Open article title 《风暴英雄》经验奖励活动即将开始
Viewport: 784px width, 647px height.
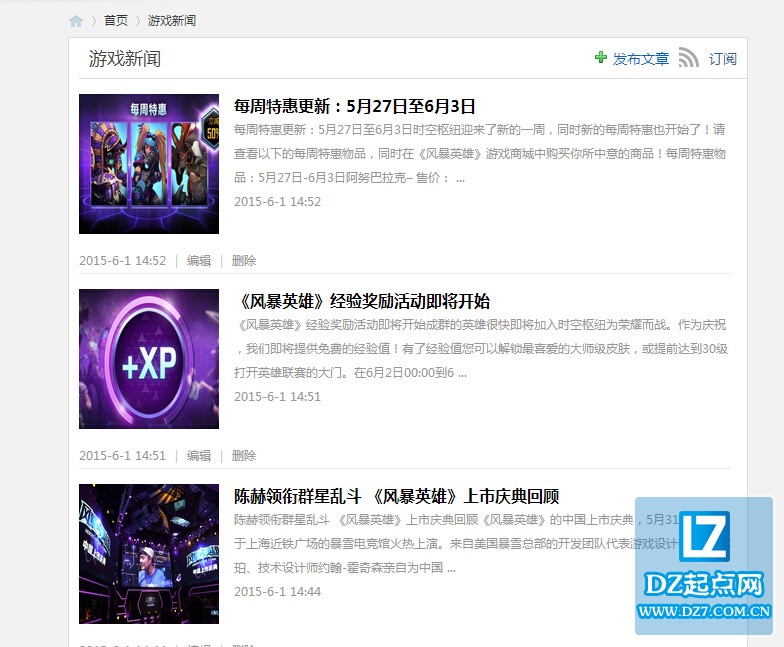362,301
